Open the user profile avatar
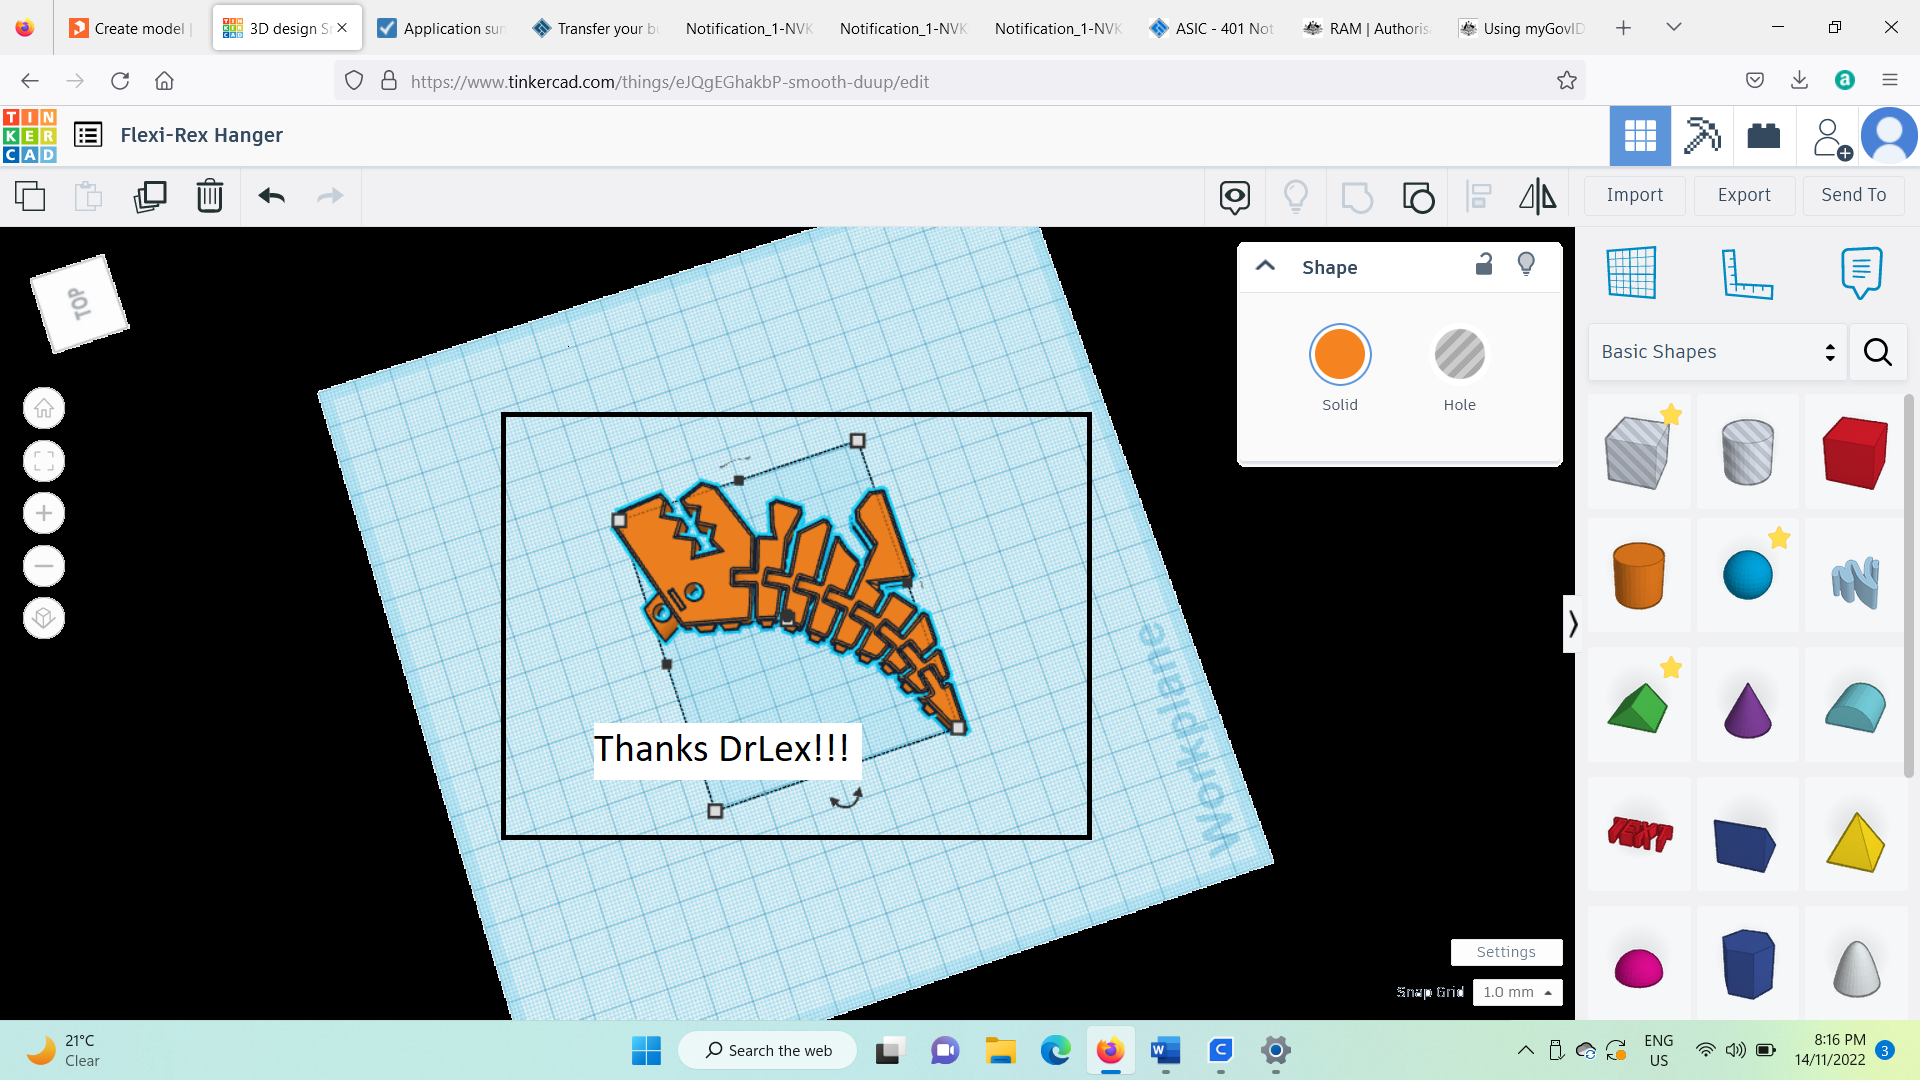The image size is (1920, 1080). point(1889,136)
